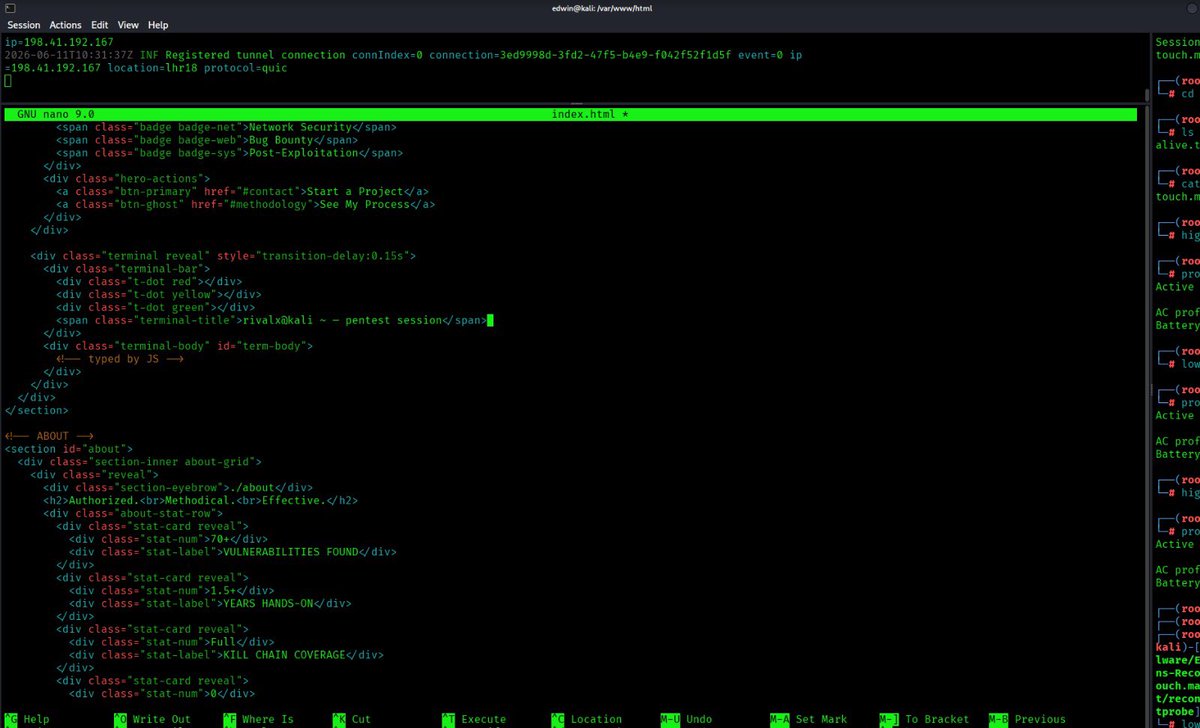Open the Help menu
Viewport: 1200px width, 728px height.
(158, 24)
